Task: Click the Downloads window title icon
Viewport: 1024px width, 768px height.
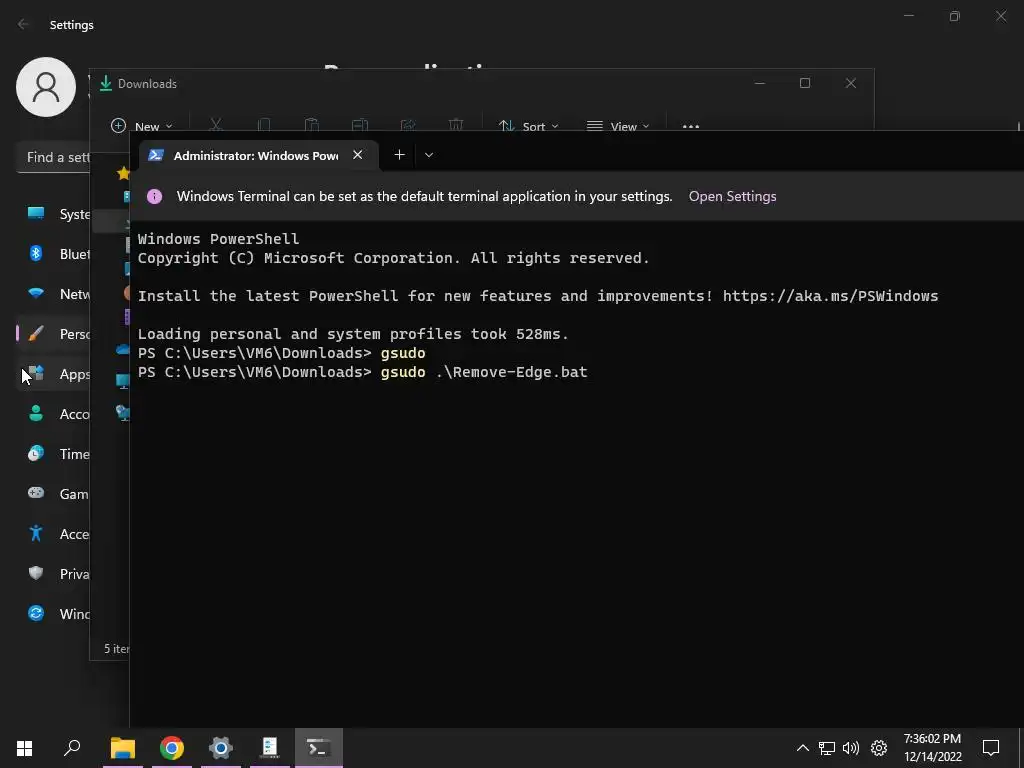Action: (x=105, y=83)
